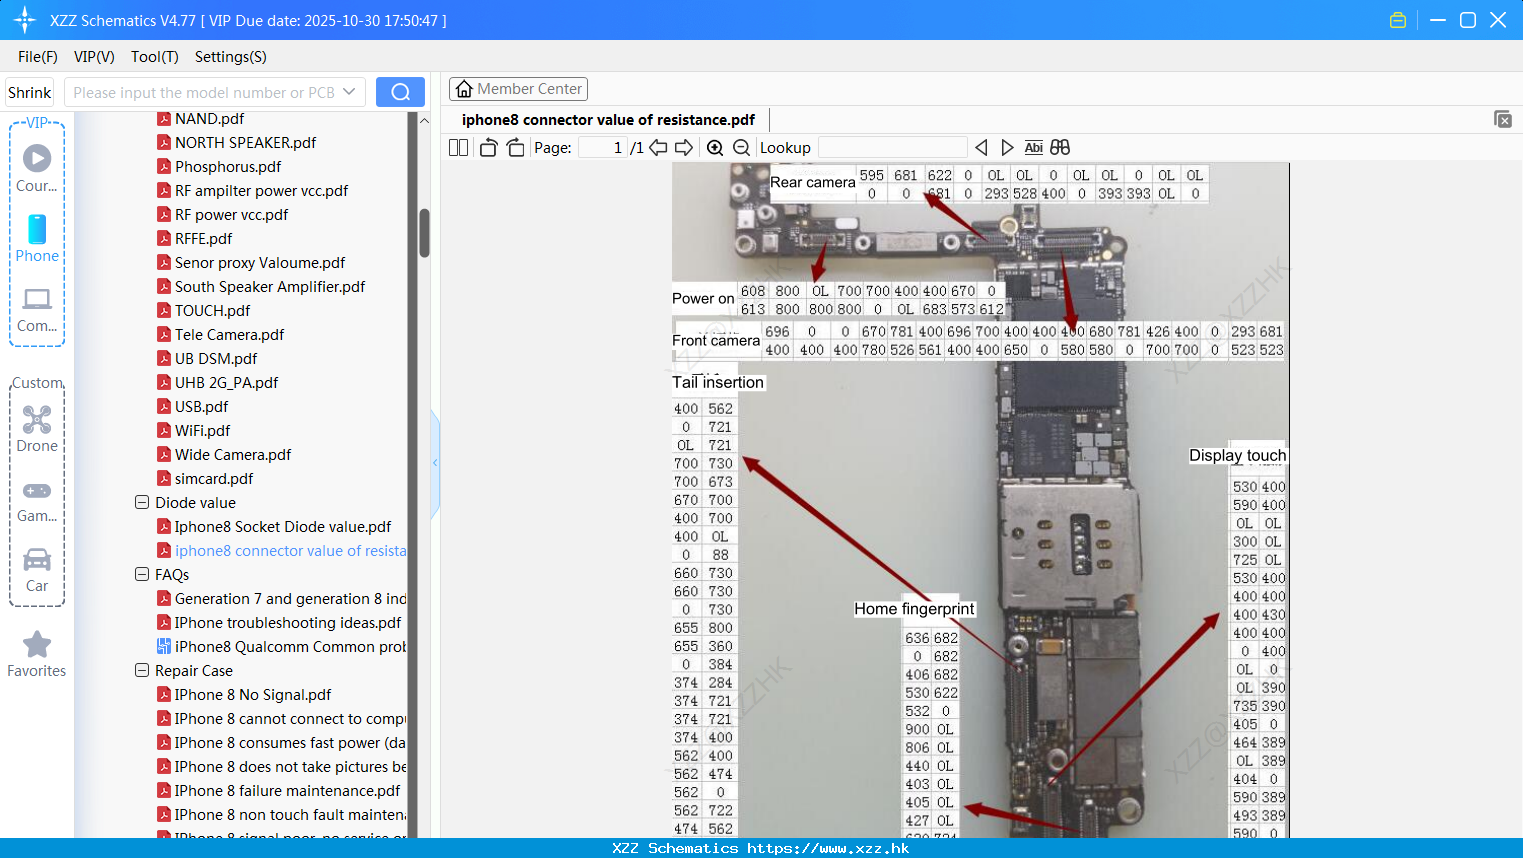Image resolution: width=1523 pixels, height=858 pixels.
Task: Zoom in on the PDF
Action: click(715, 148)
